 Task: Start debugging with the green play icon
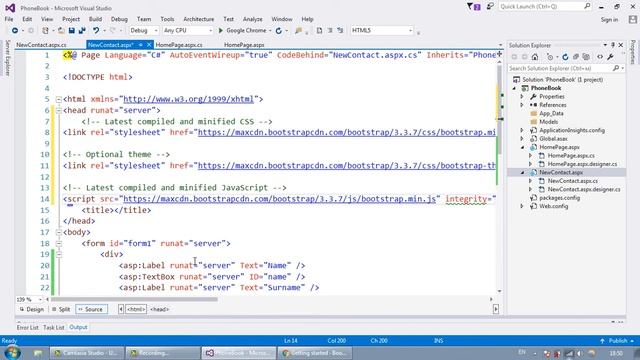coord(220,31)
